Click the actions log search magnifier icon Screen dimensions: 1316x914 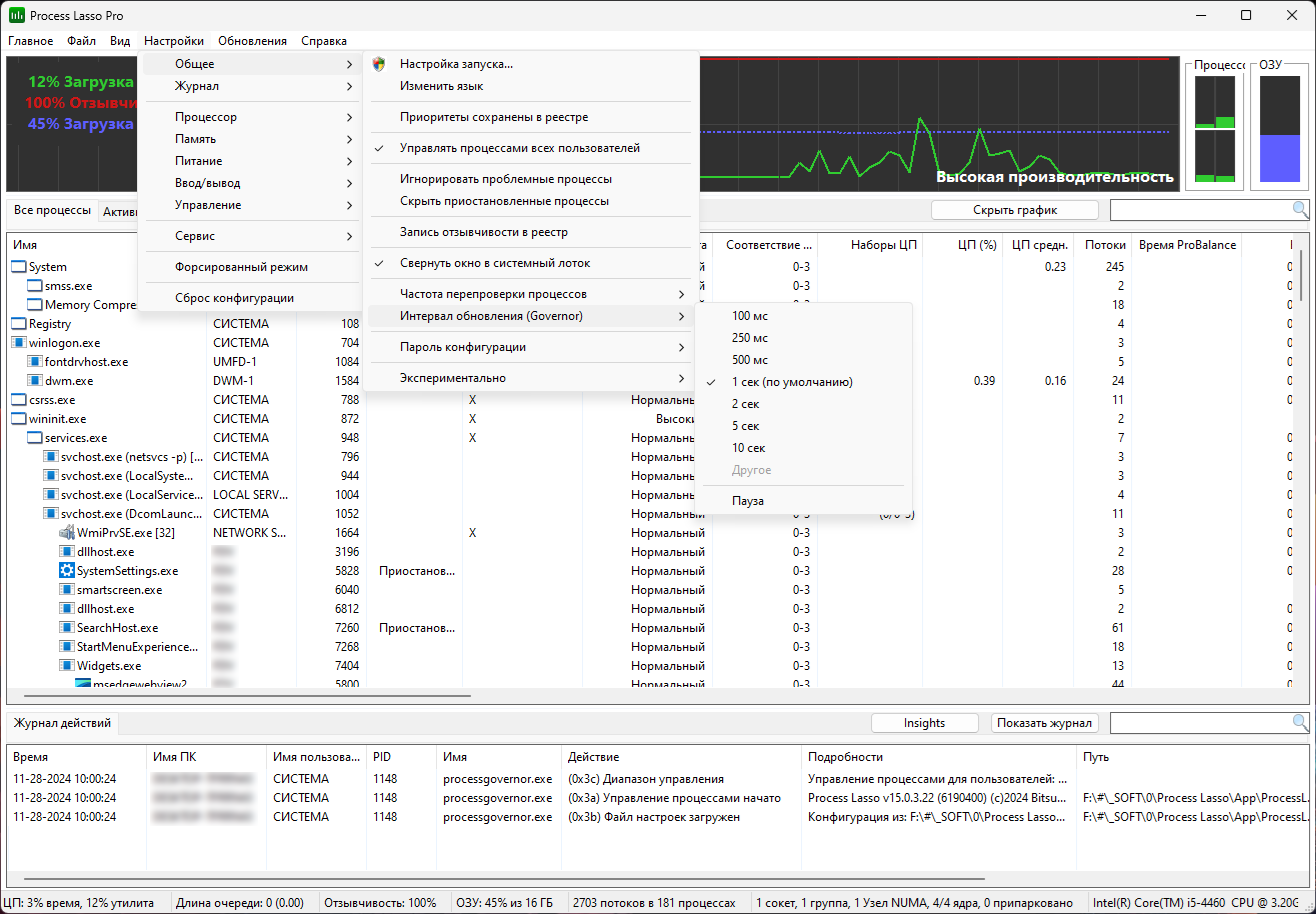[x=1300, y=723]
